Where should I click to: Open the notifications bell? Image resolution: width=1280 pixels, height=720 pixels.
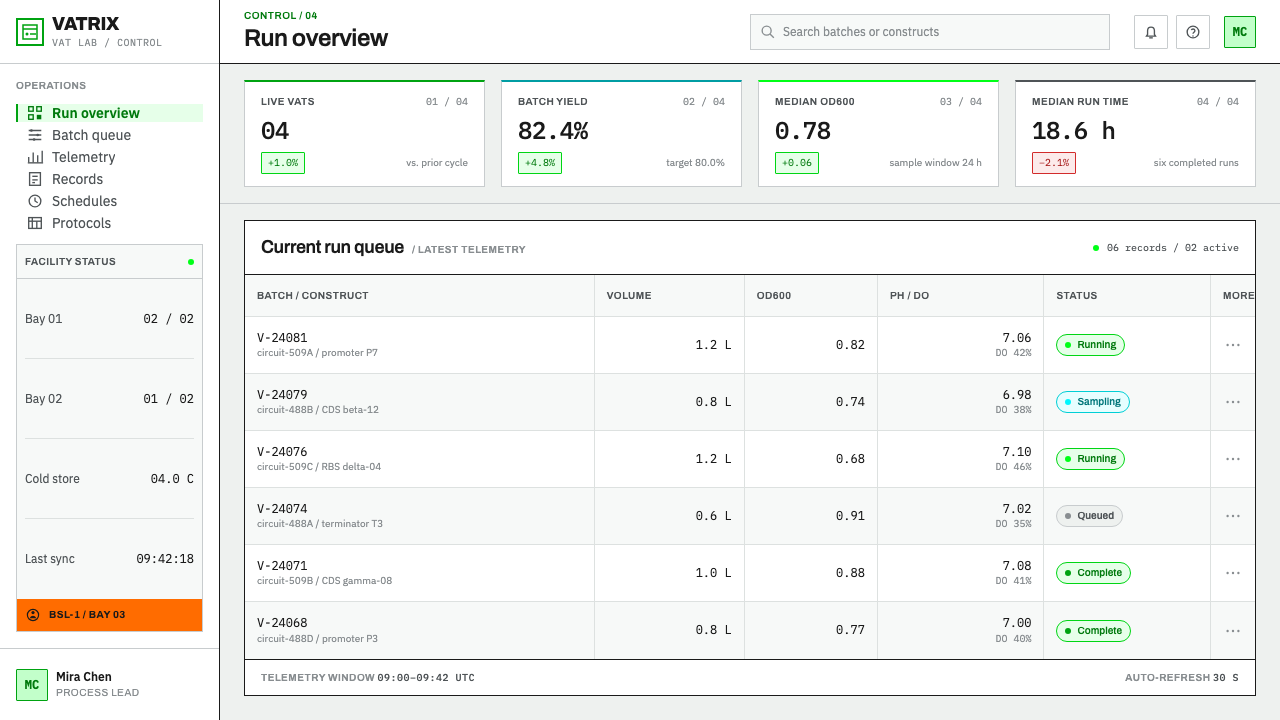pos(1151,32)
